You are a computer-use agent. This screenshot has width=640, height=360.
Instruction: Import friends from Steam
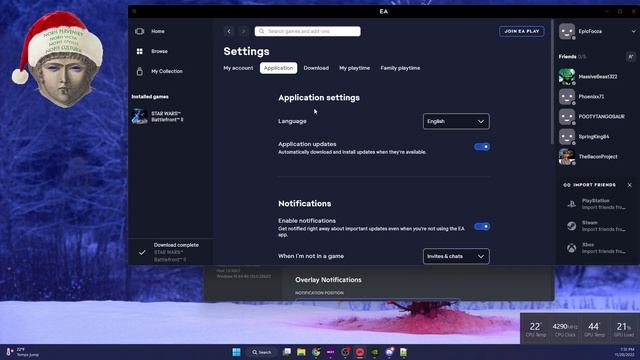(x=597, y=226)
